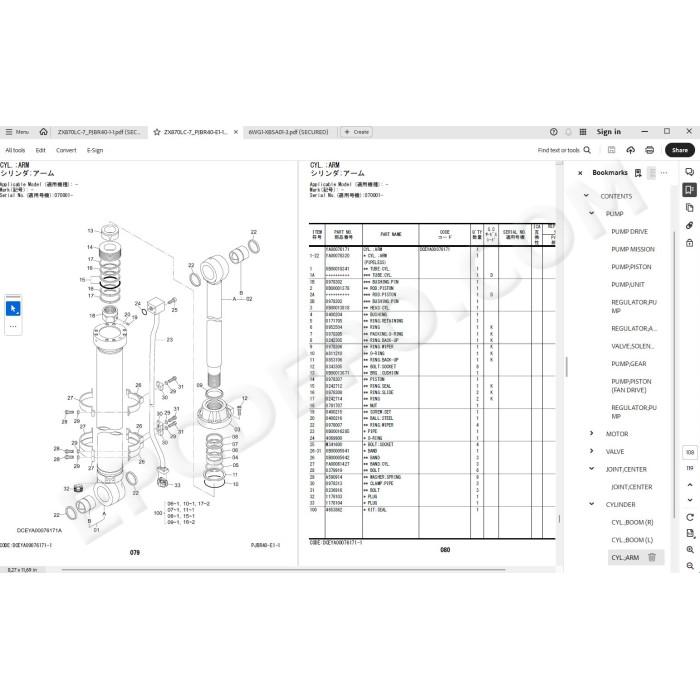Click the cloud upload icon
Viewport: 700px width, 700px height.
pyautogui.click(x=630, y=150)
